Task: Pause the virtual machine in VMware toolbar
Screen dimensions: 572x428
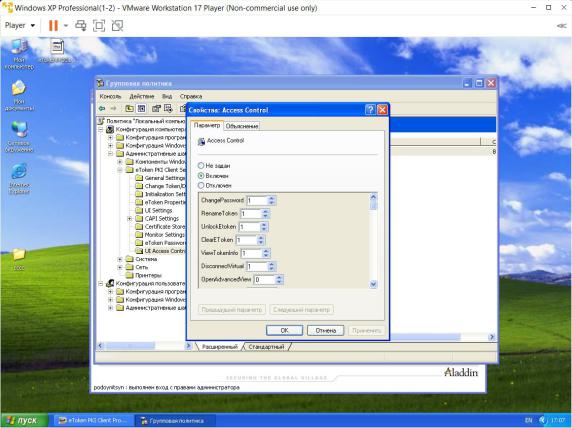Action: (x=53, y=26)
